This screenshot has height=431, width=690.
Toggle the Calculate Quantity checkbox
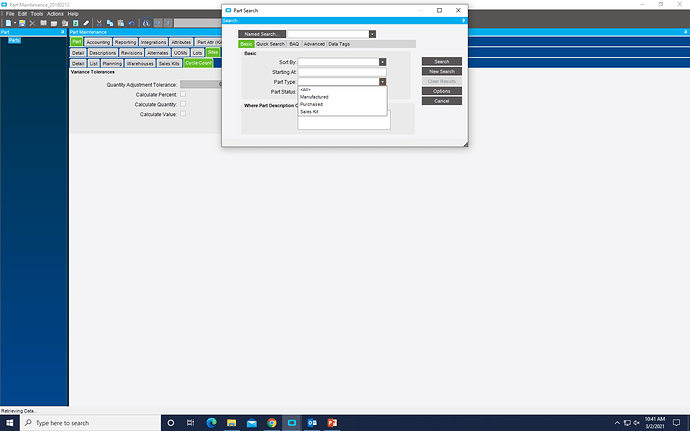point(183,104)
